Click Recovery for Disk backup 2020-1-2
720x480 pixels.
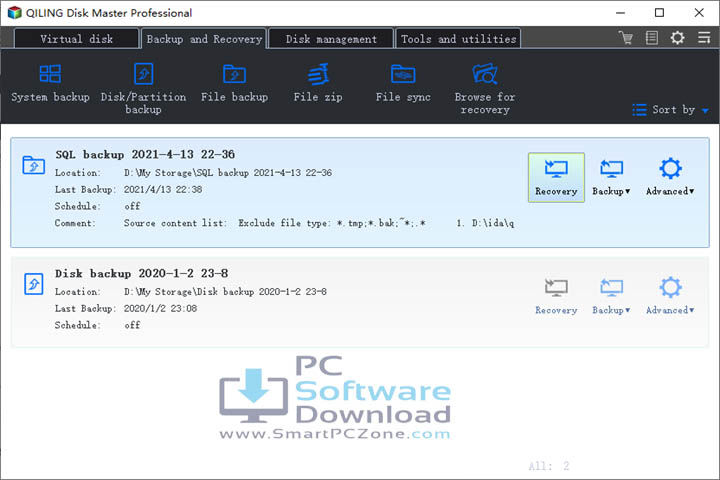point(556,296)
